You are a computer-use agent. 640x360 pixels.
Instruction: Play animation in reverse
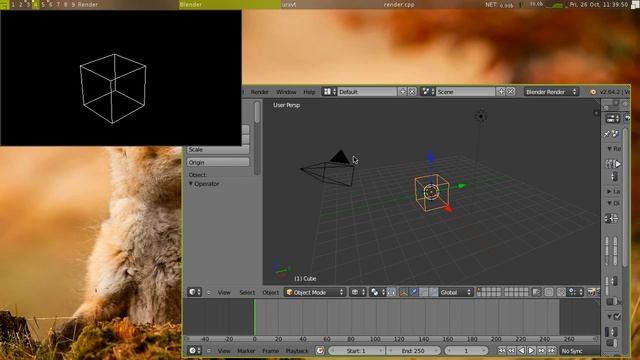(x=521, y=351)
